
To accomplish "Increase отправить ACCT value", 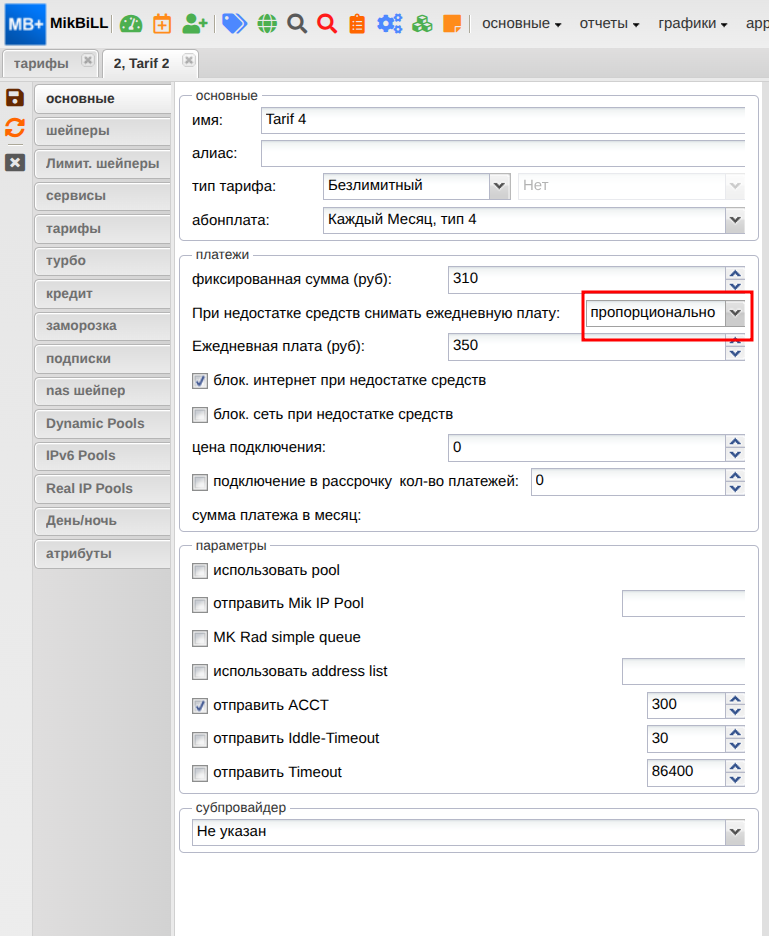I will coord(735,699).
